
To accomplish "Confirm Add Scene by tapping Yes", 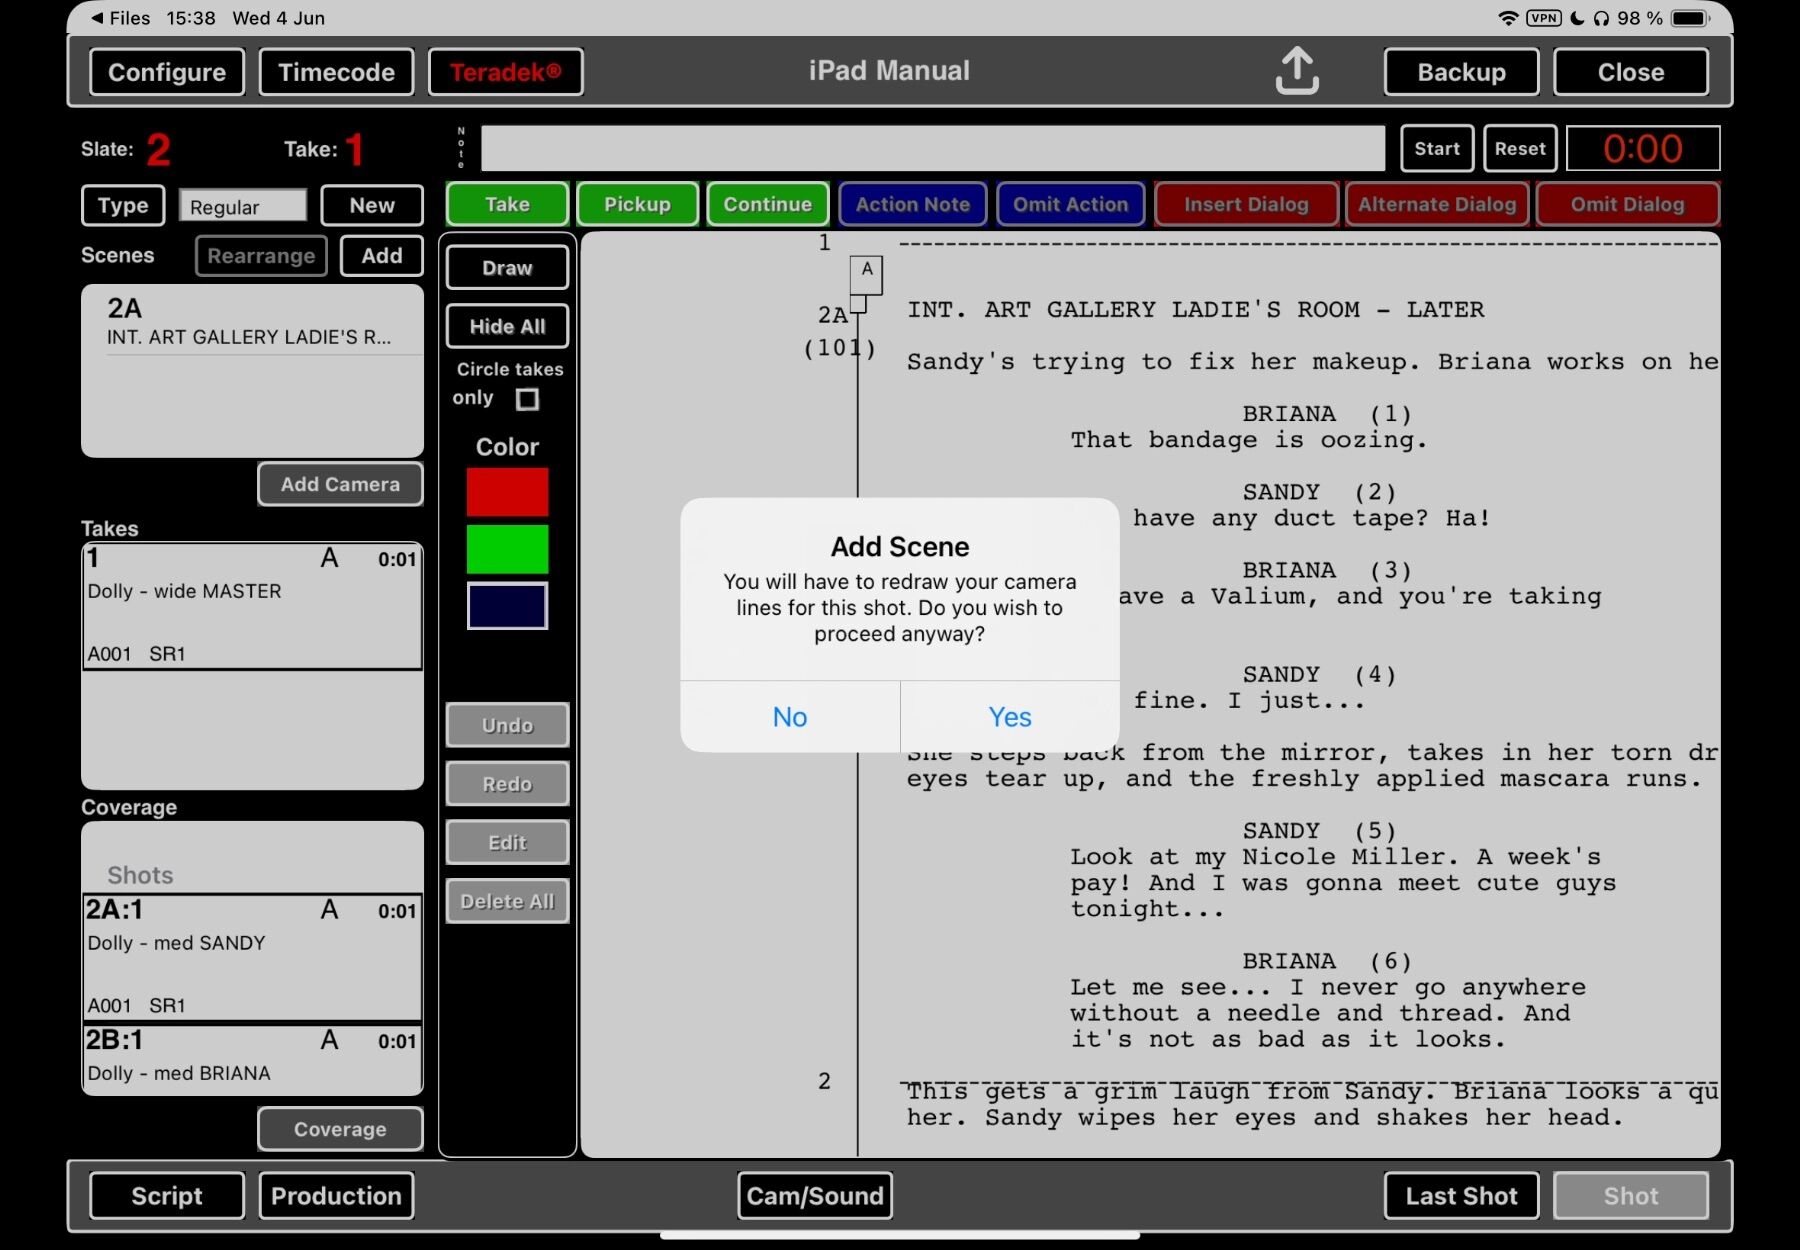I will click(x=1009, y=717).
